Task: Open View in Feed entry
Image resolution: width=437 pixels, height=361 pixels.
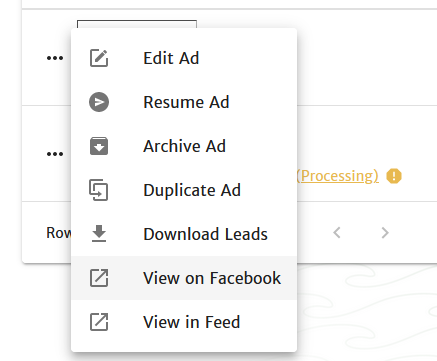Action: click(x=184, y=322)
